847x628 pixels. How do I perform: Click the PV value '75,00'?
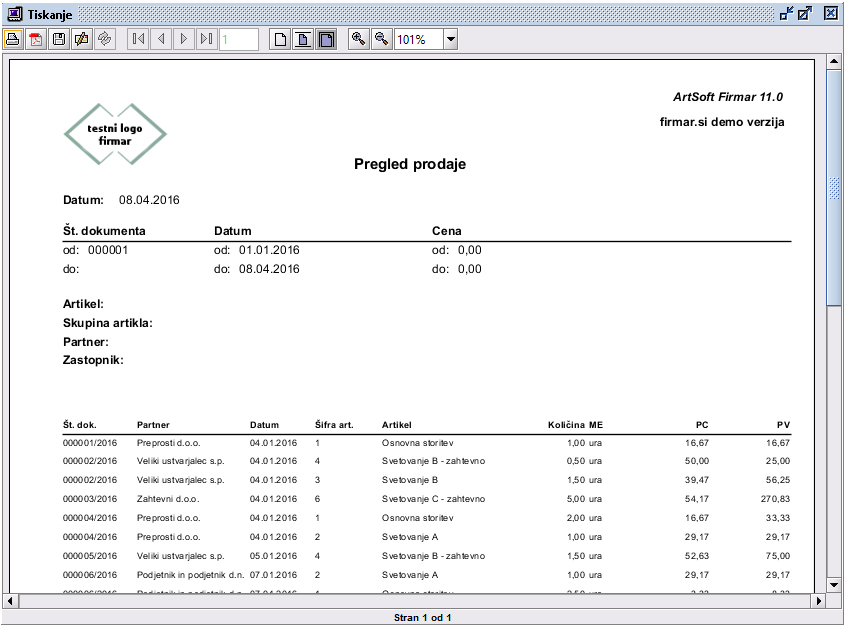click(778, 556)
